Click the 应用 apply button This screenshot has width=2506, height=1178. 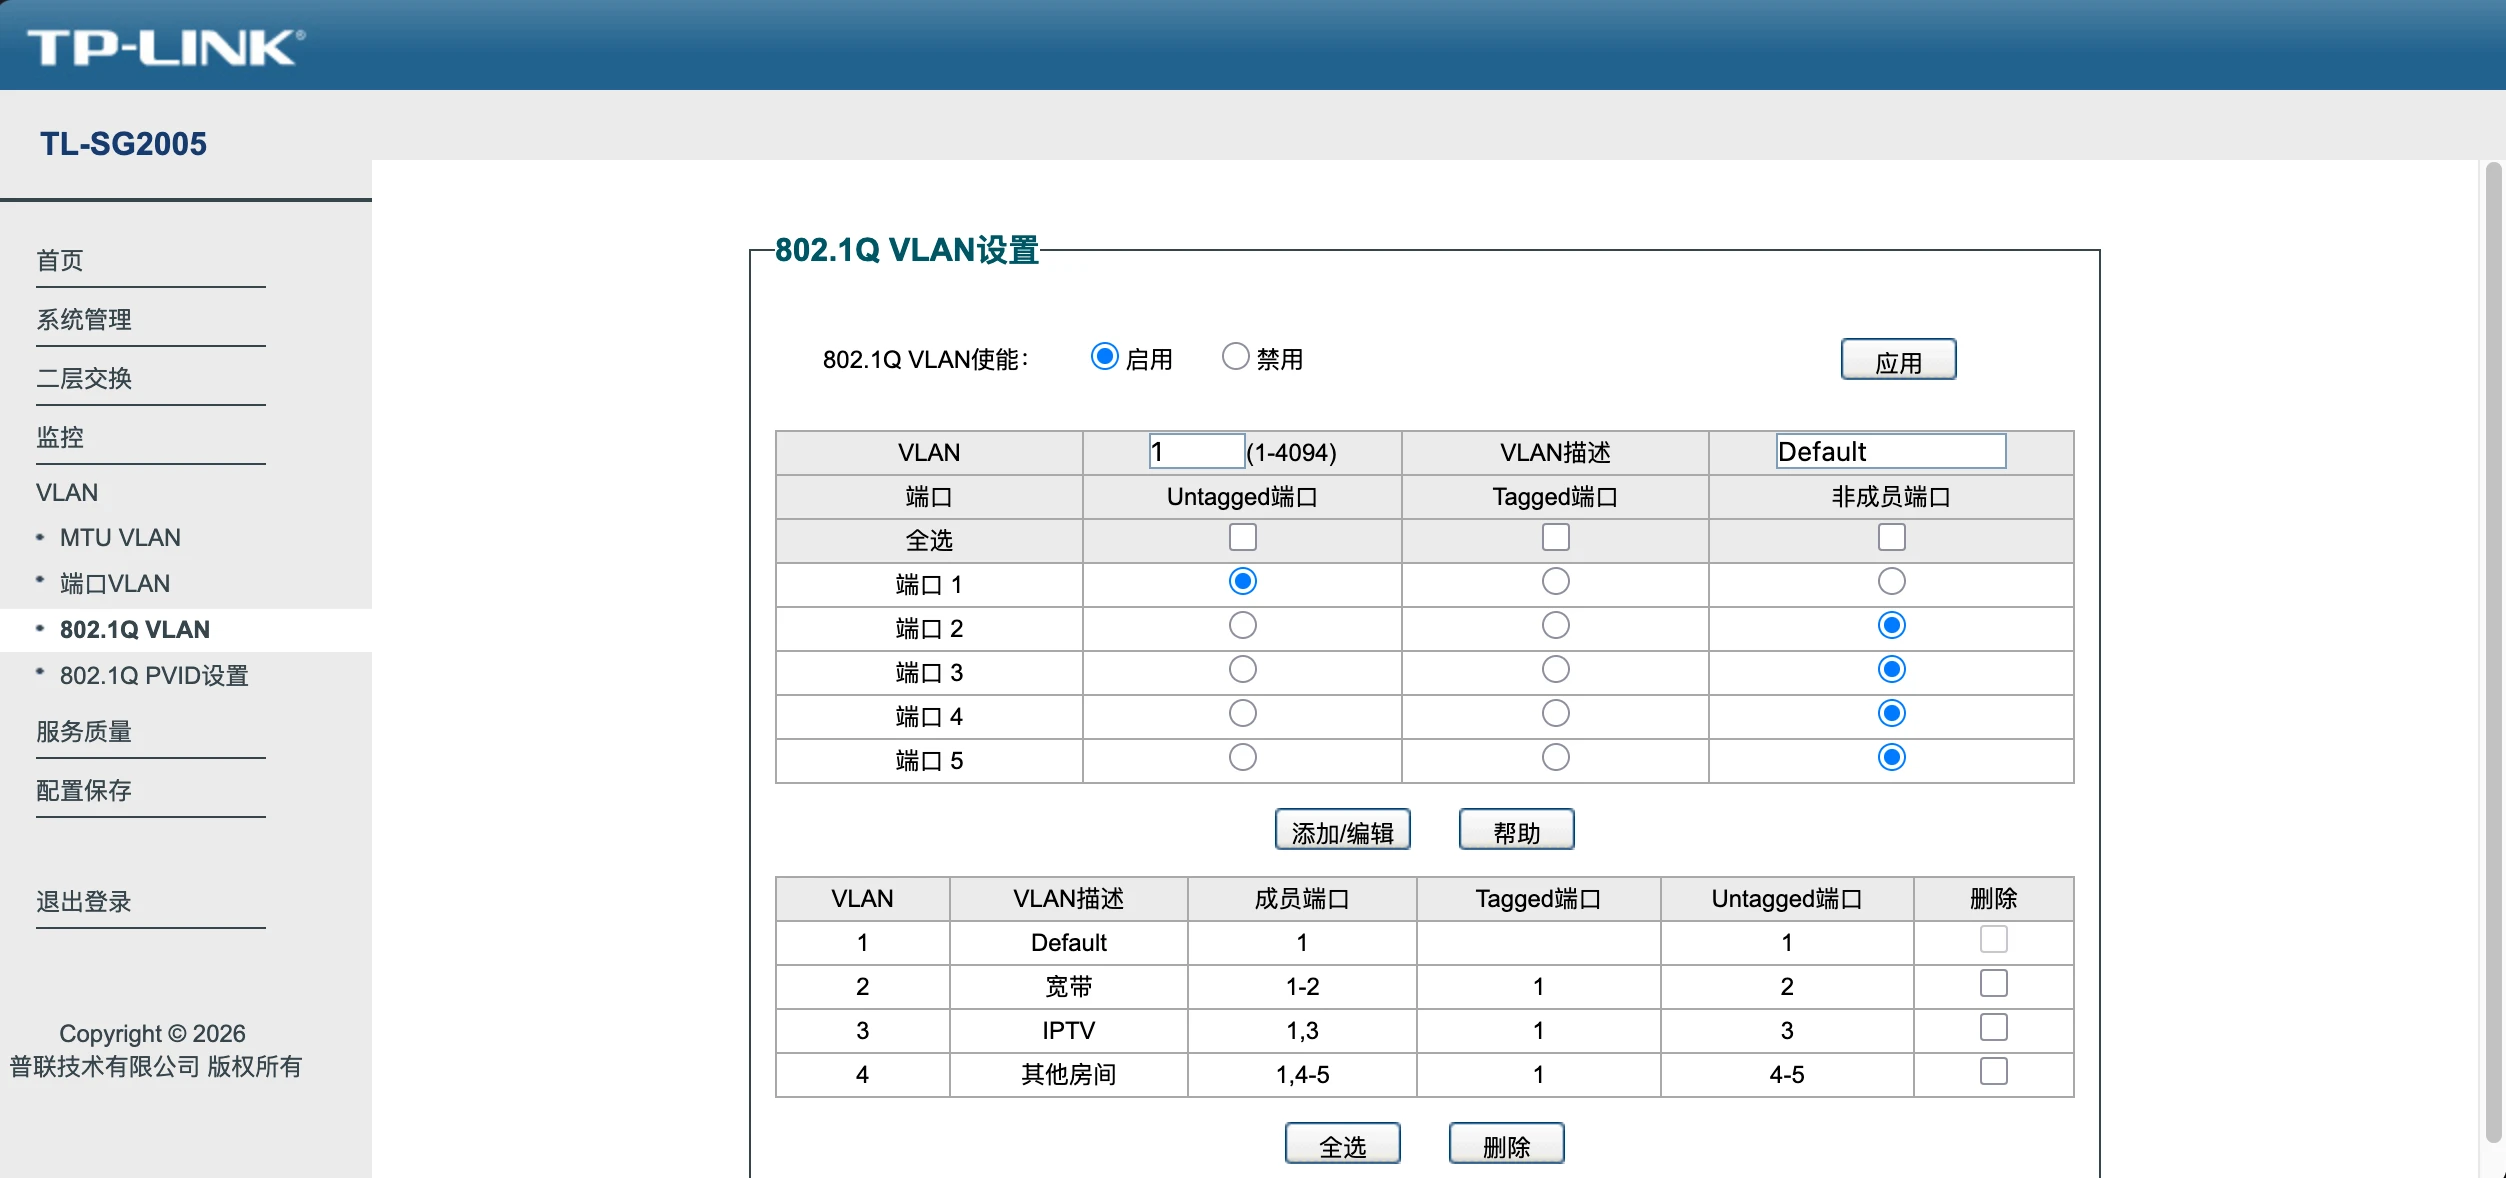(1898, 360)
